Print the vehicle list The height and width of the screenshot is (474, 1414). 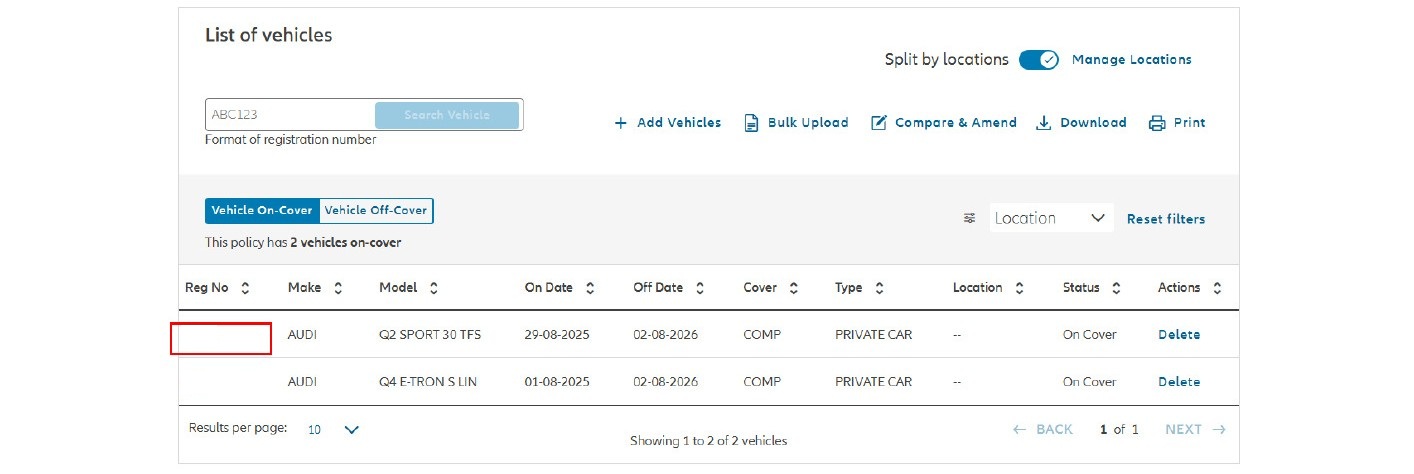click(x=1177, y=123)
